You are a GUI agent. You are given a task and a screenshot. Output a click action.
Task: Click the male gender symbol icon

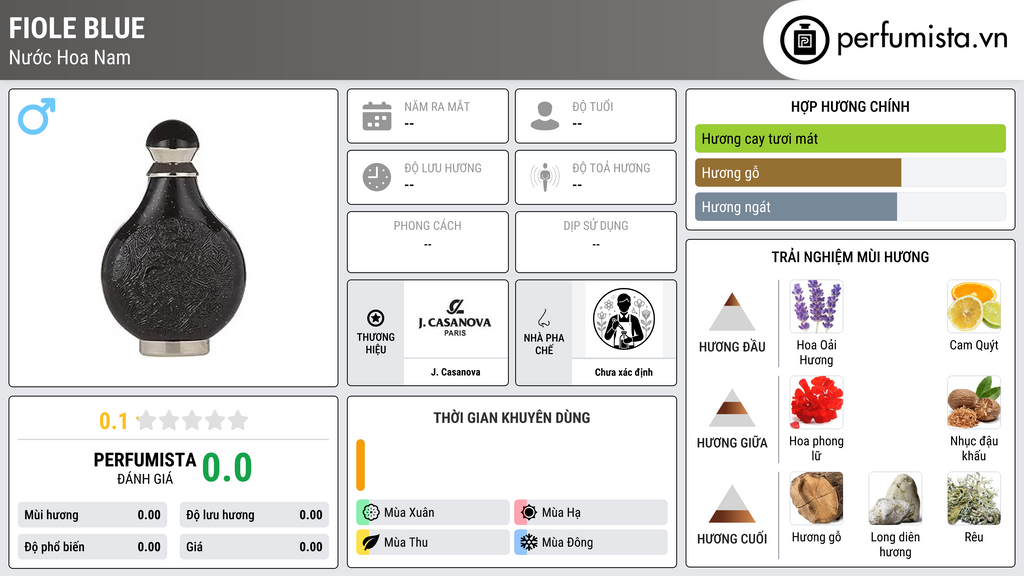click(x=37, y=116)
